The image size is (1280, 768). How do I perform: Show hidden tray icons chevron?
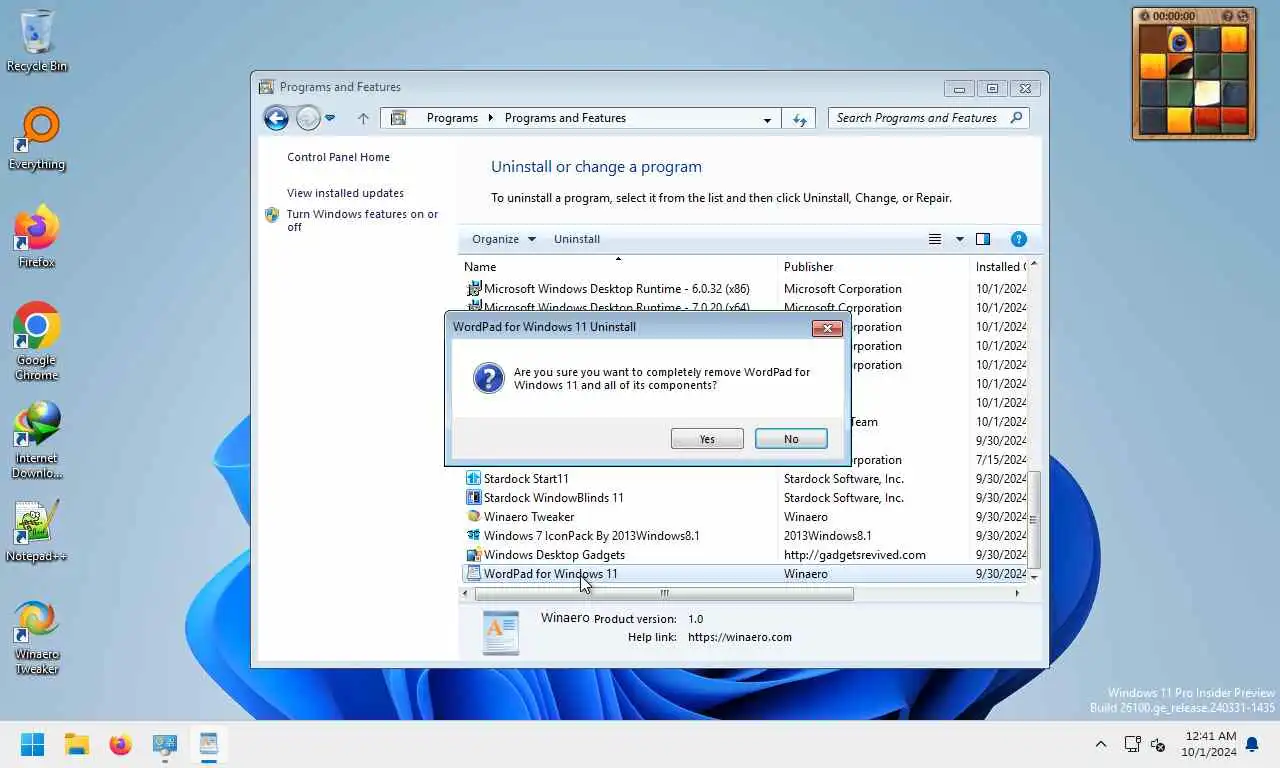pyautogui.click(x=1101, y=744)
